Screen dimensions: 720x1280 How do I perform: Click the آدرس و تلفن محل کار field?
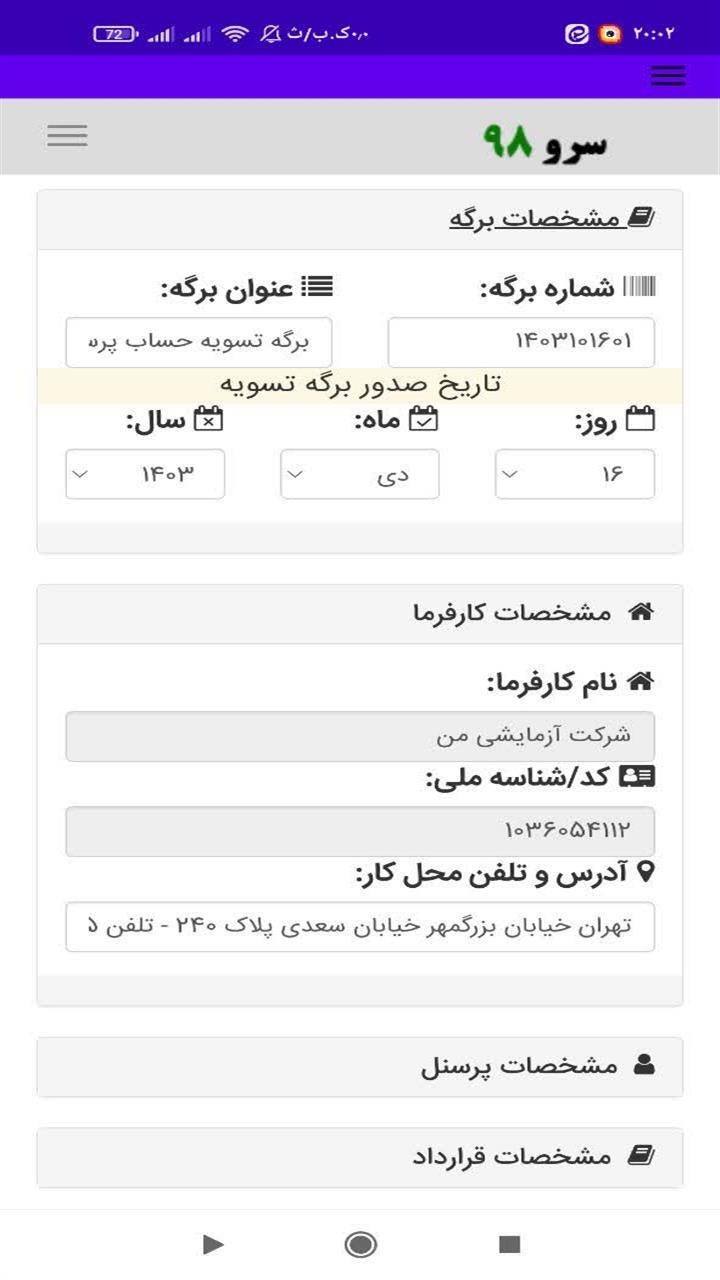point(360,927)
